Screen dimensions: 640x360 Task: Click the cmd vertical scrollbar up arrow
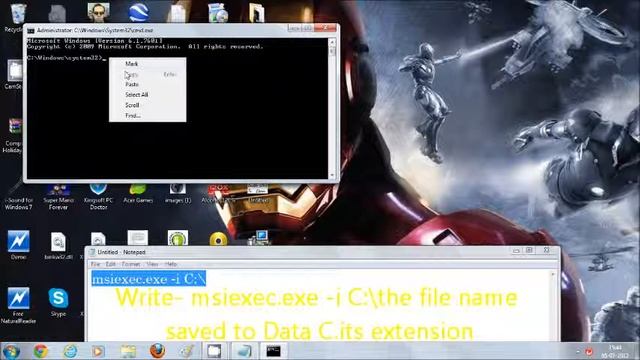pyautogui.click(x=332, y=42)
